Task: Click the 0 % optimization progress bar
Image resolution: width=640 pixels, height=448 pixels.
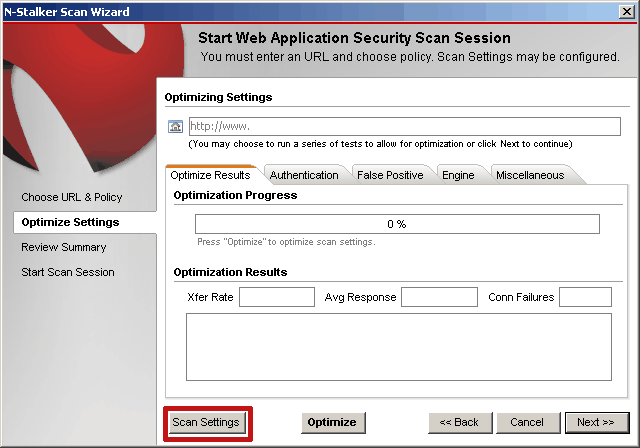Action: click(x=397, y=224)
